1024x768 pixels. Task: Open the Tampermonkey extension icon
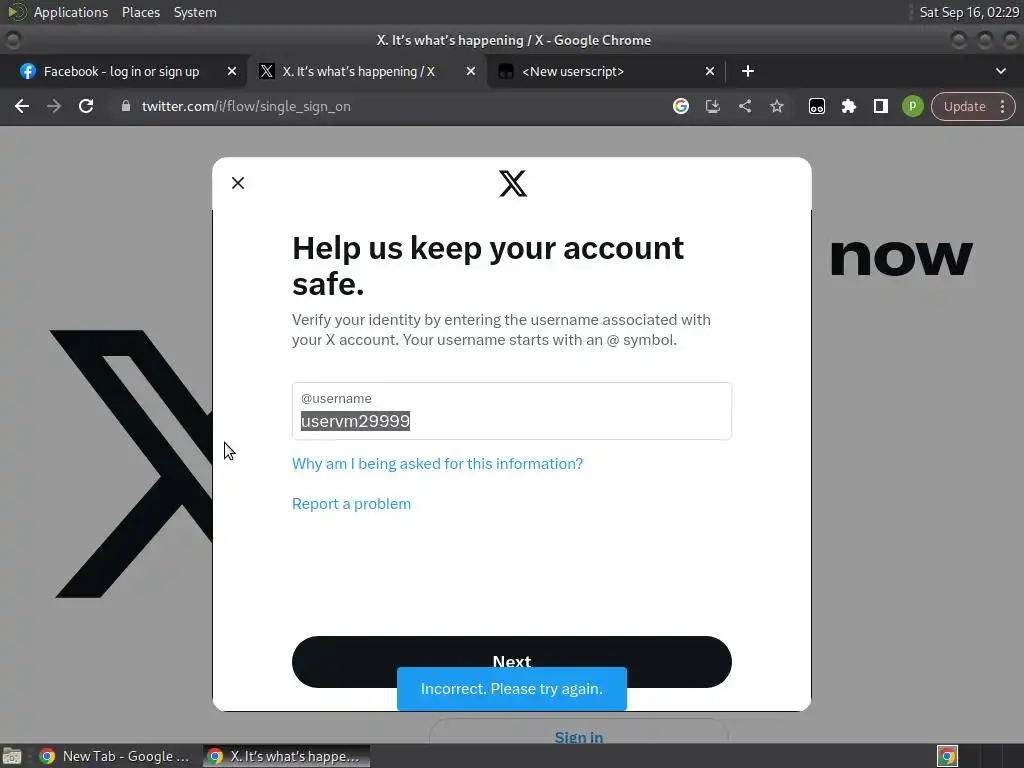pos(816,106)
